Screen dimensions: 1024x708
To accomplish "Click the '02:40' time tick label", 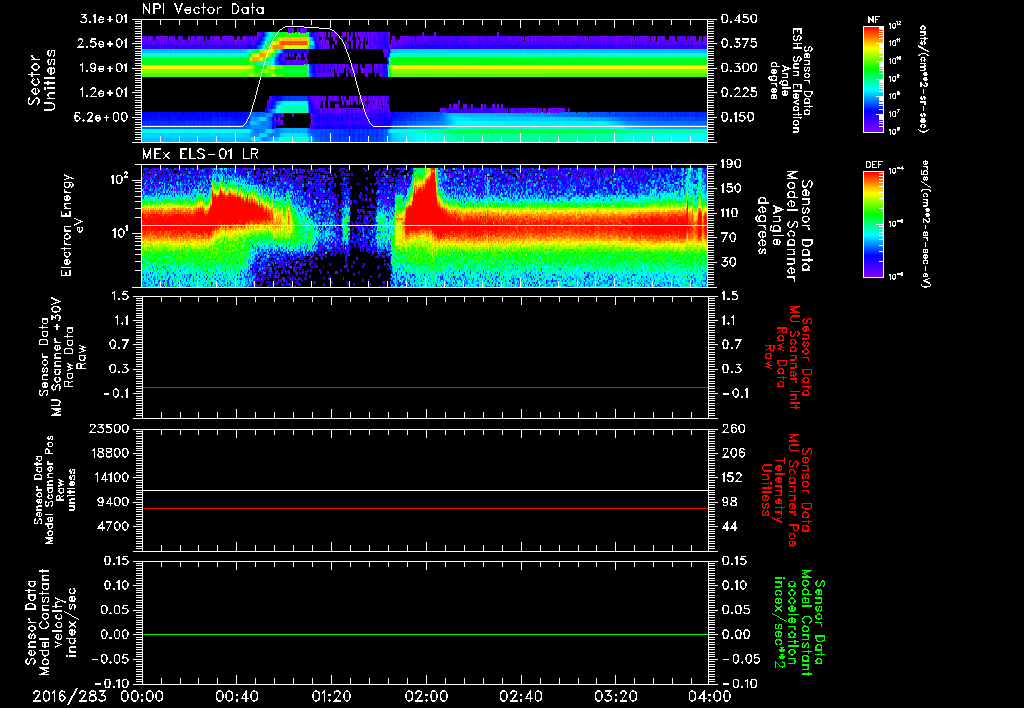I will (x=520, y=697).
